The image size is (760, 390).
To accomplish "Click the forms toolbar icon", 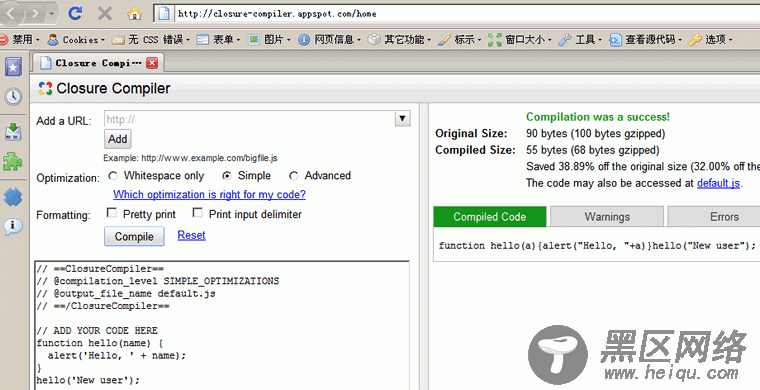I will (x=203, y=40).
